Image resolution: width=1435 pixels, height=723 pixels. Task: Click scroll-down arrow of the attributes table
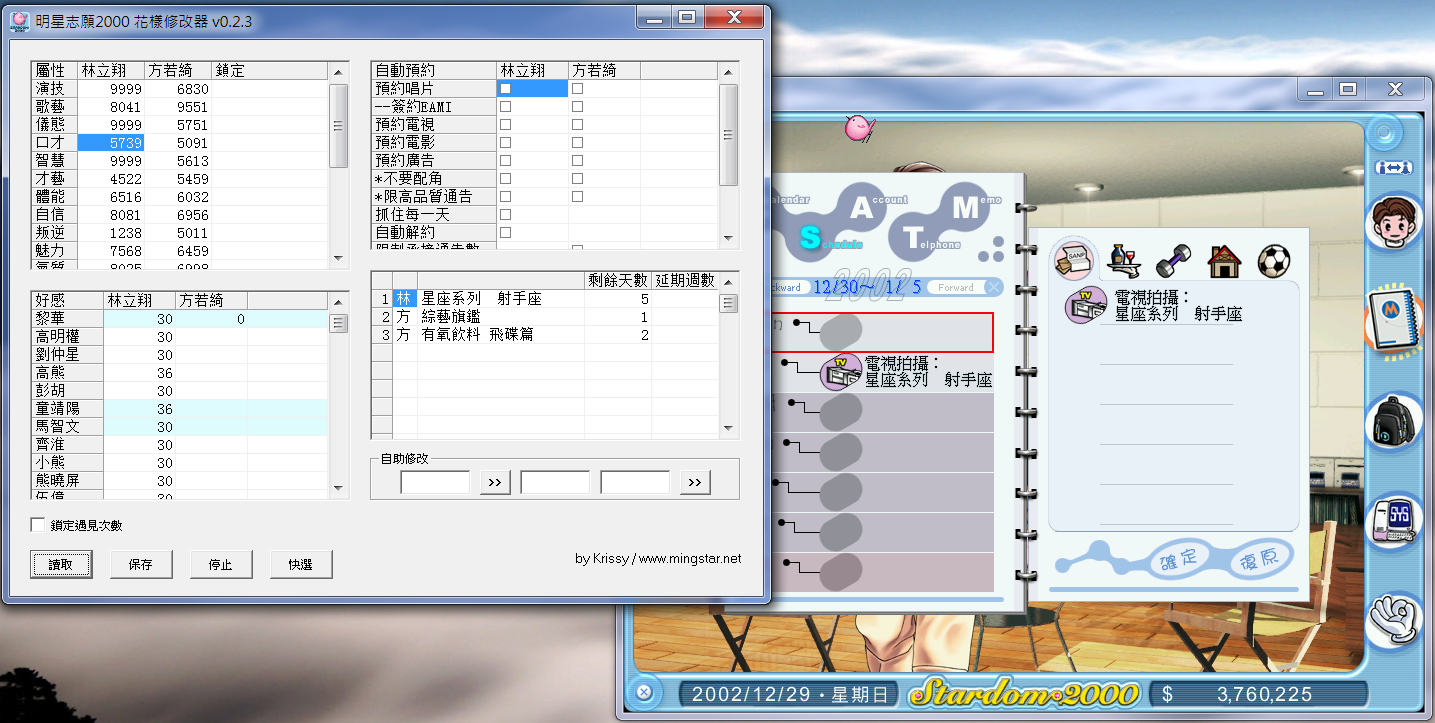coord(338,260)
